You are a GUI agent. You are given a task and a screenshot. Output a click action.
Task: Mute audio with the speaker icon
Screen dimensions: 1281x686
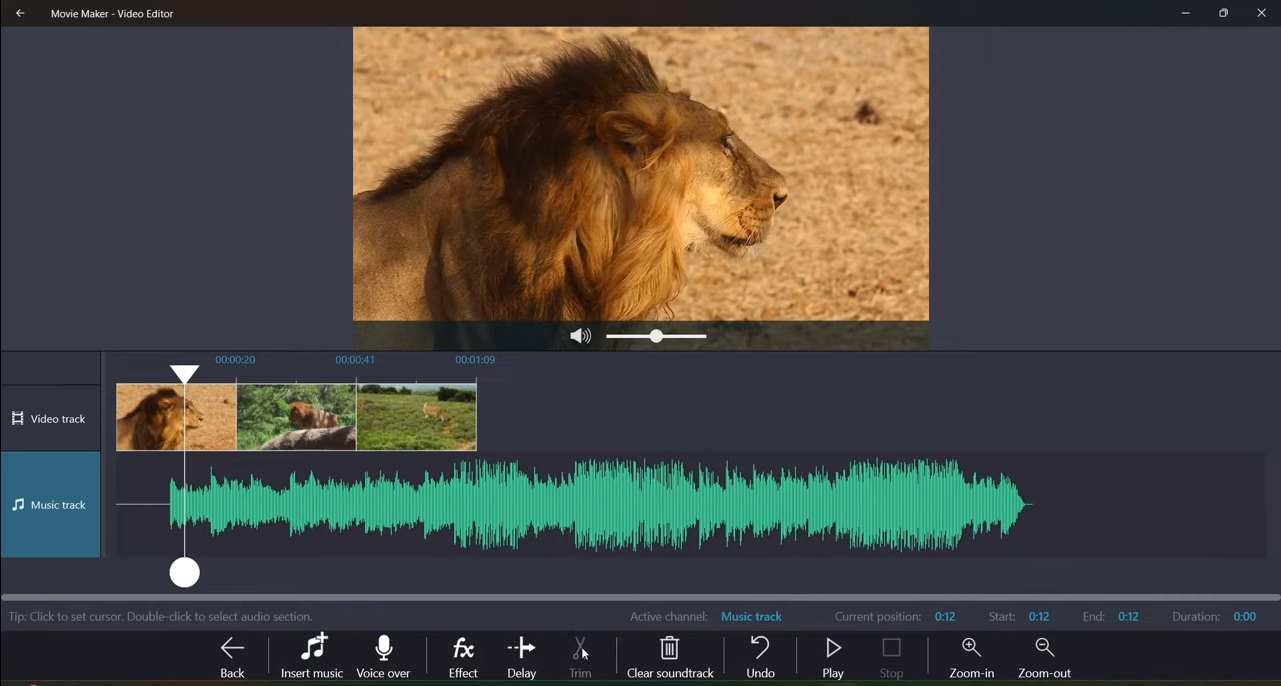coord(580,336)
